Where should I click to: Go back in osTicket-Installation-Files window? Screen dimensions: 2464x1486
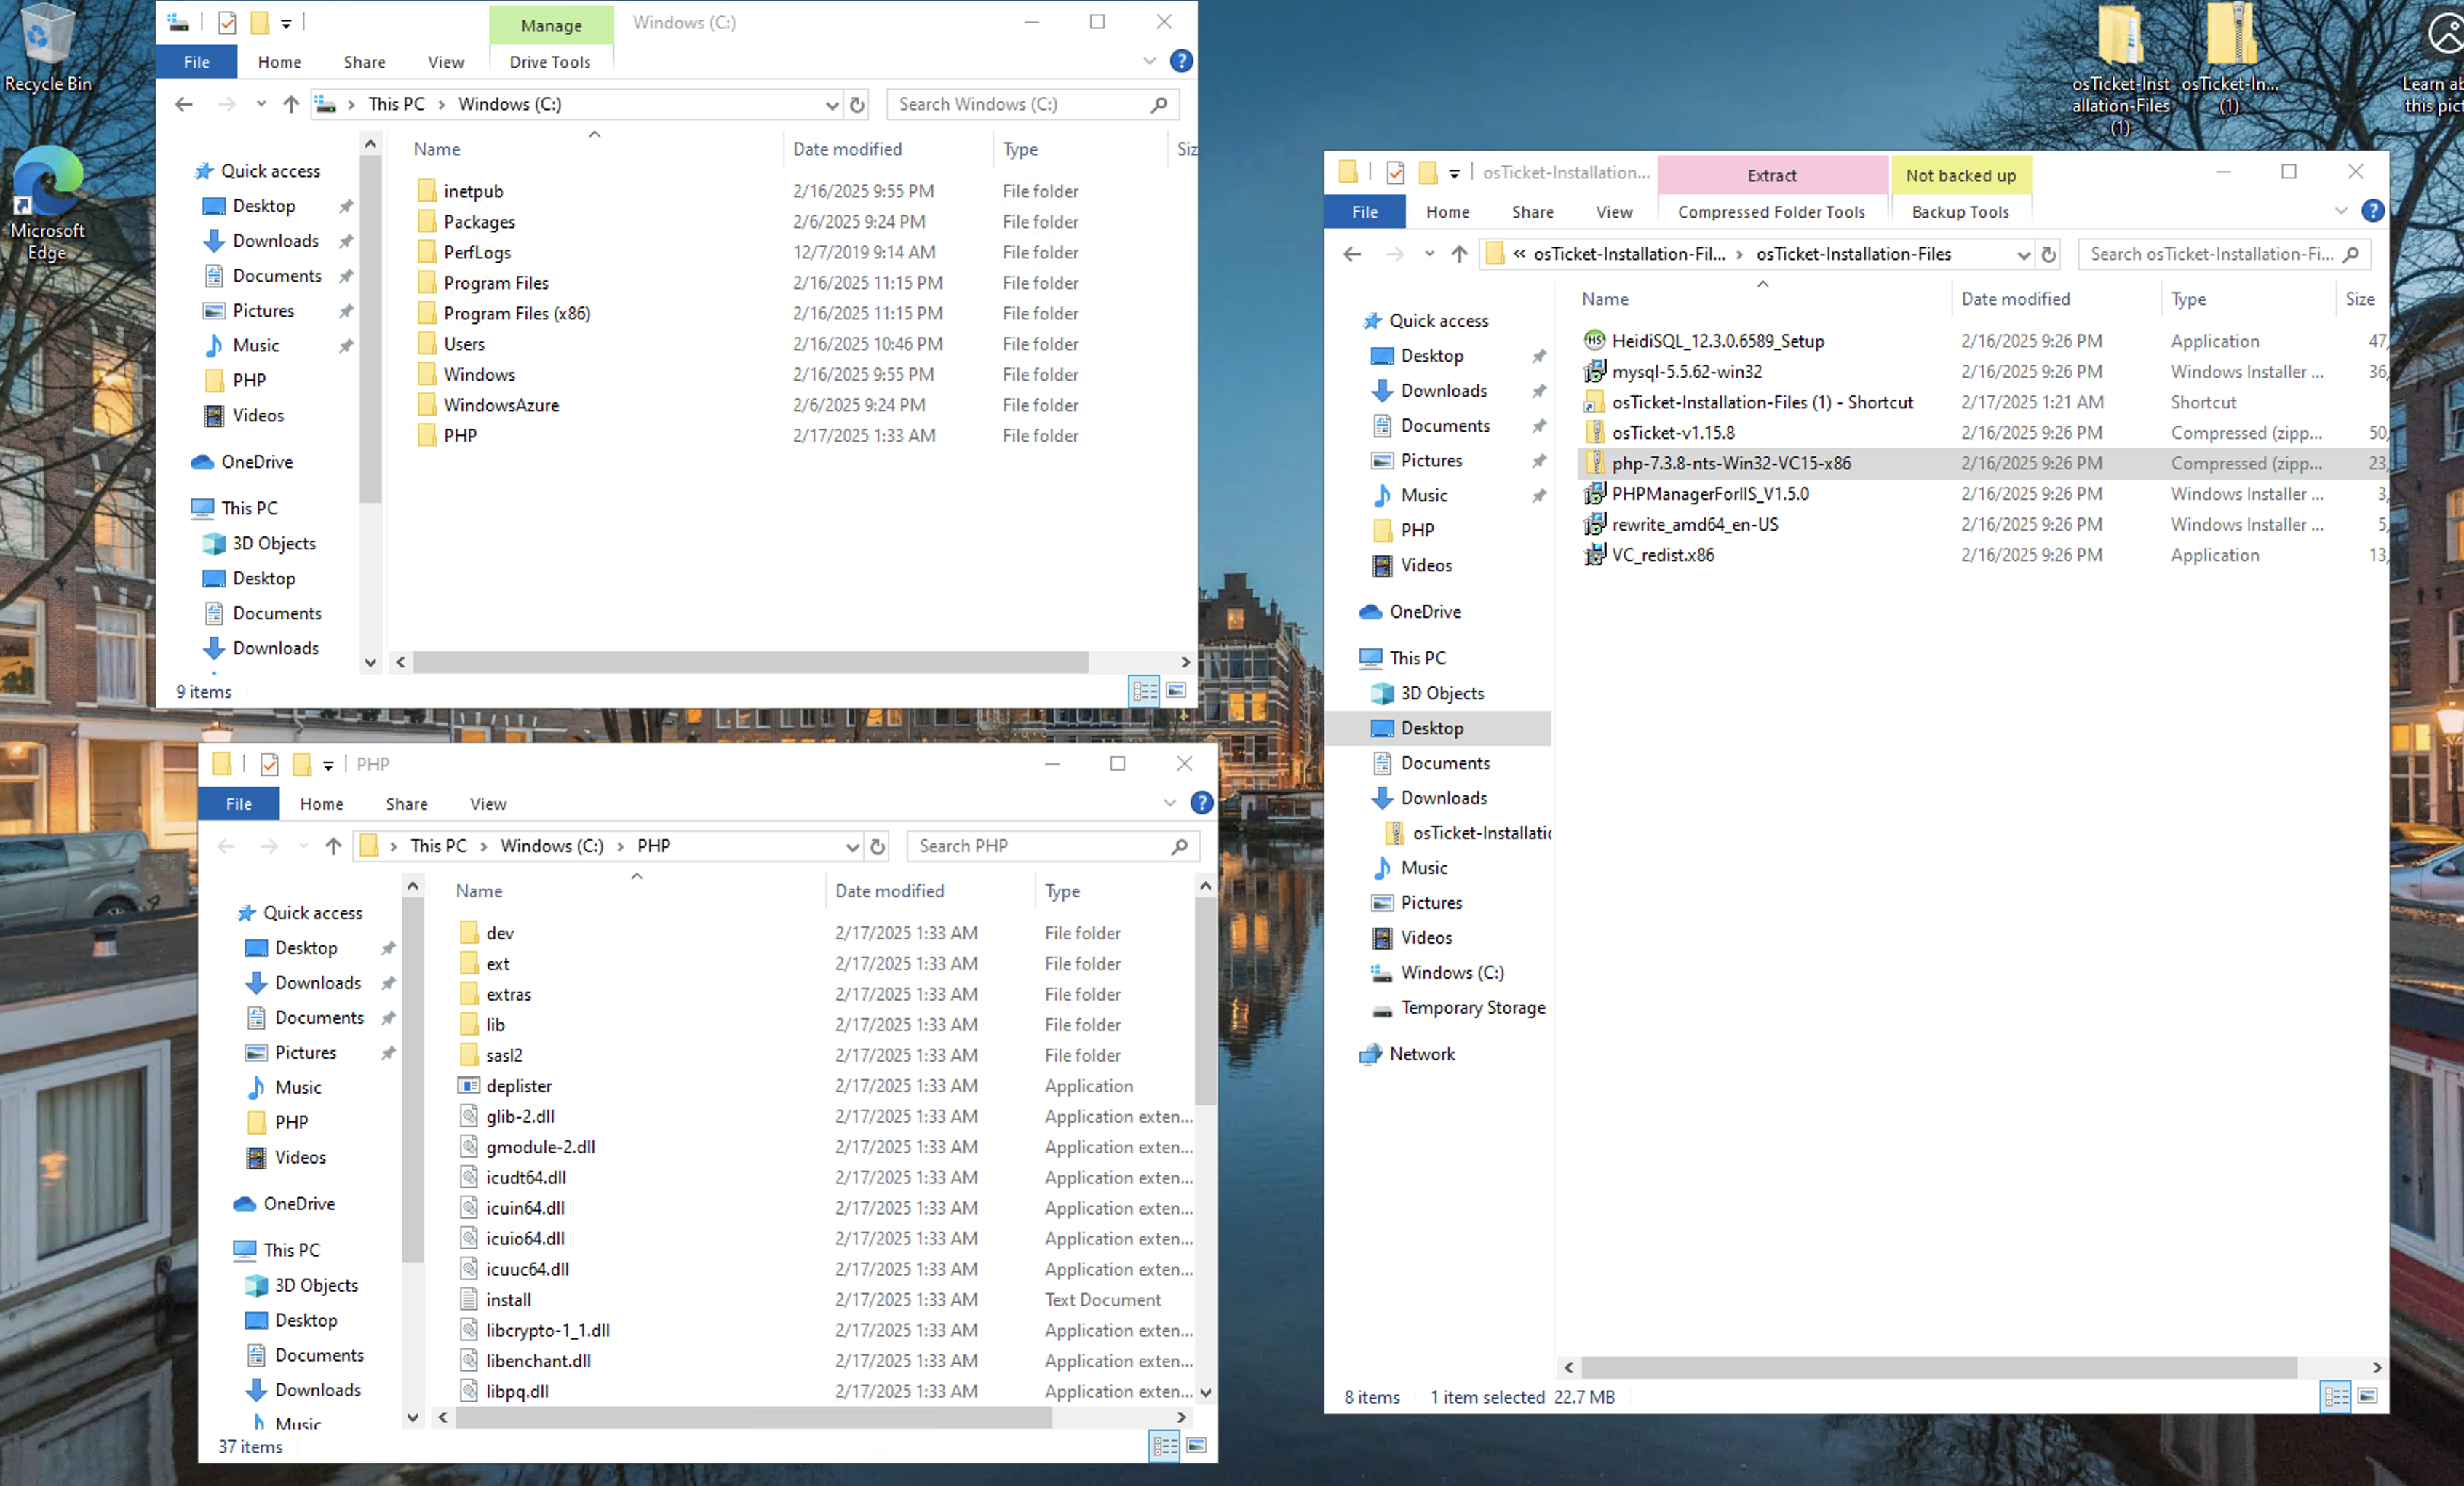(x=1352, y=254)
